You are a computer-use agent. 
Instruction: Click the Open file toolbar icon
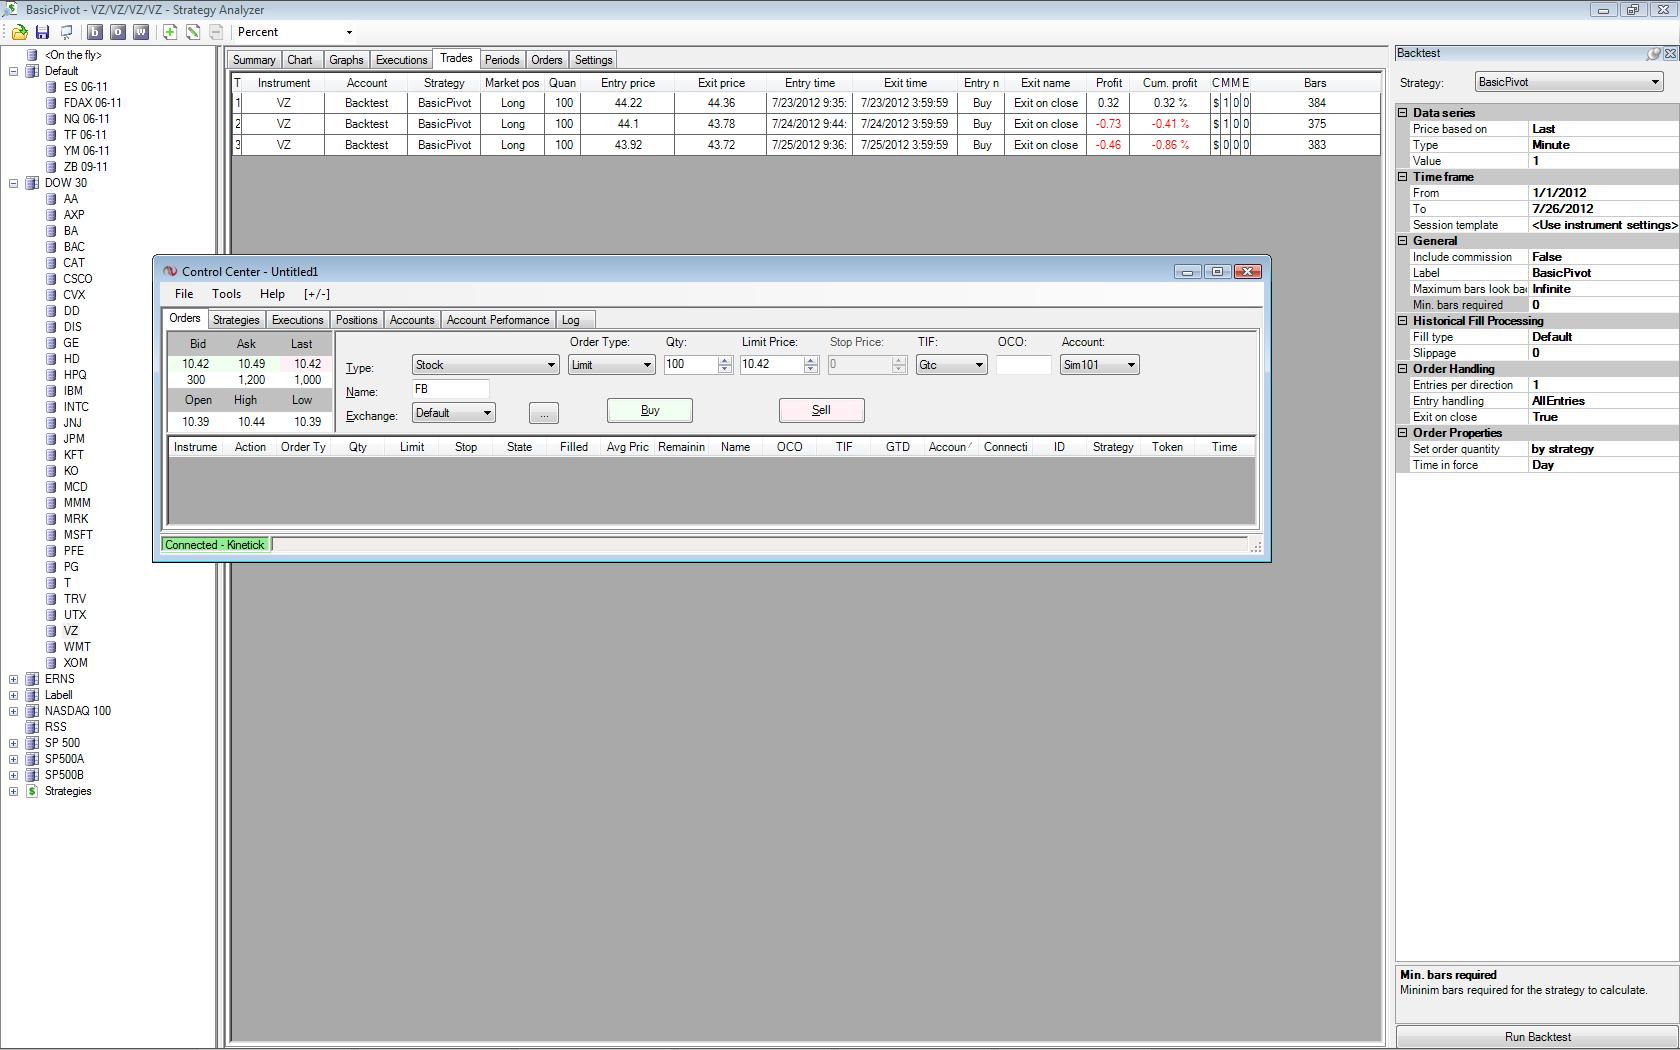tap(19, 32)
